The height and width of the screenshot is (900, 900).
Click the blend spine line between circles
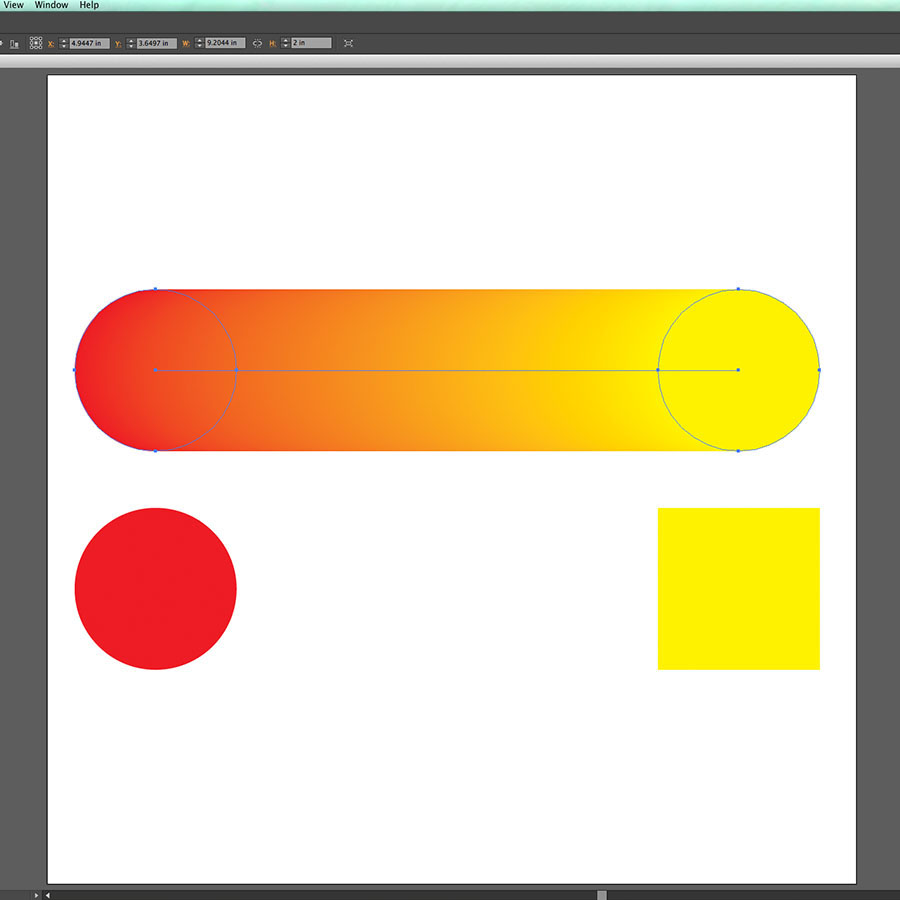[447, 370]
